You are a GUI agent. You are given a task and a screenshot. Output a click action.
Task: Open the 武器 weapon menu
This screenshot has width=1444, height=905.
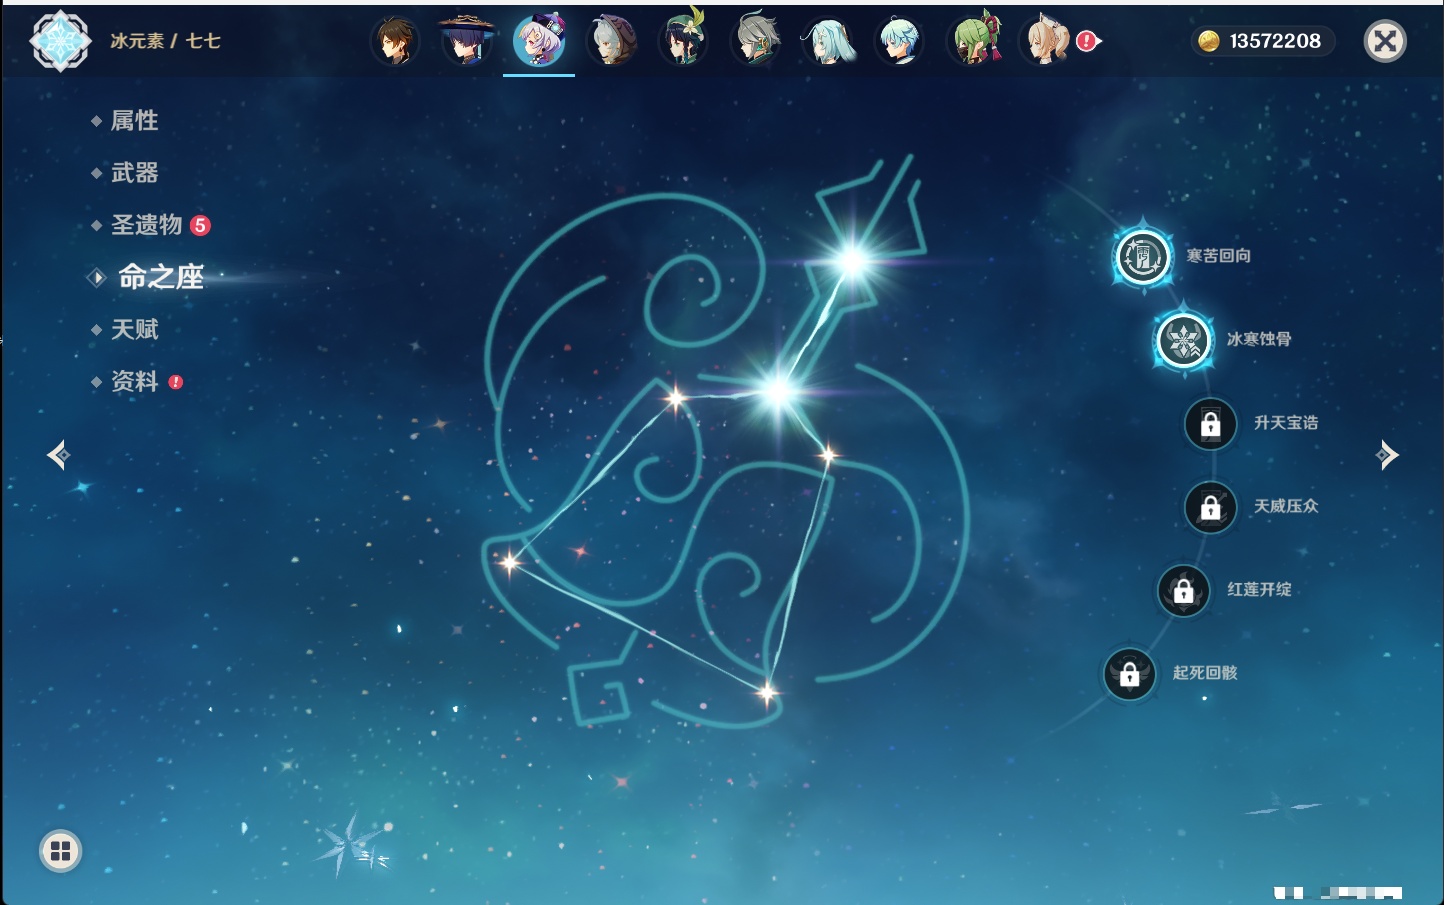tap(134, 173)
